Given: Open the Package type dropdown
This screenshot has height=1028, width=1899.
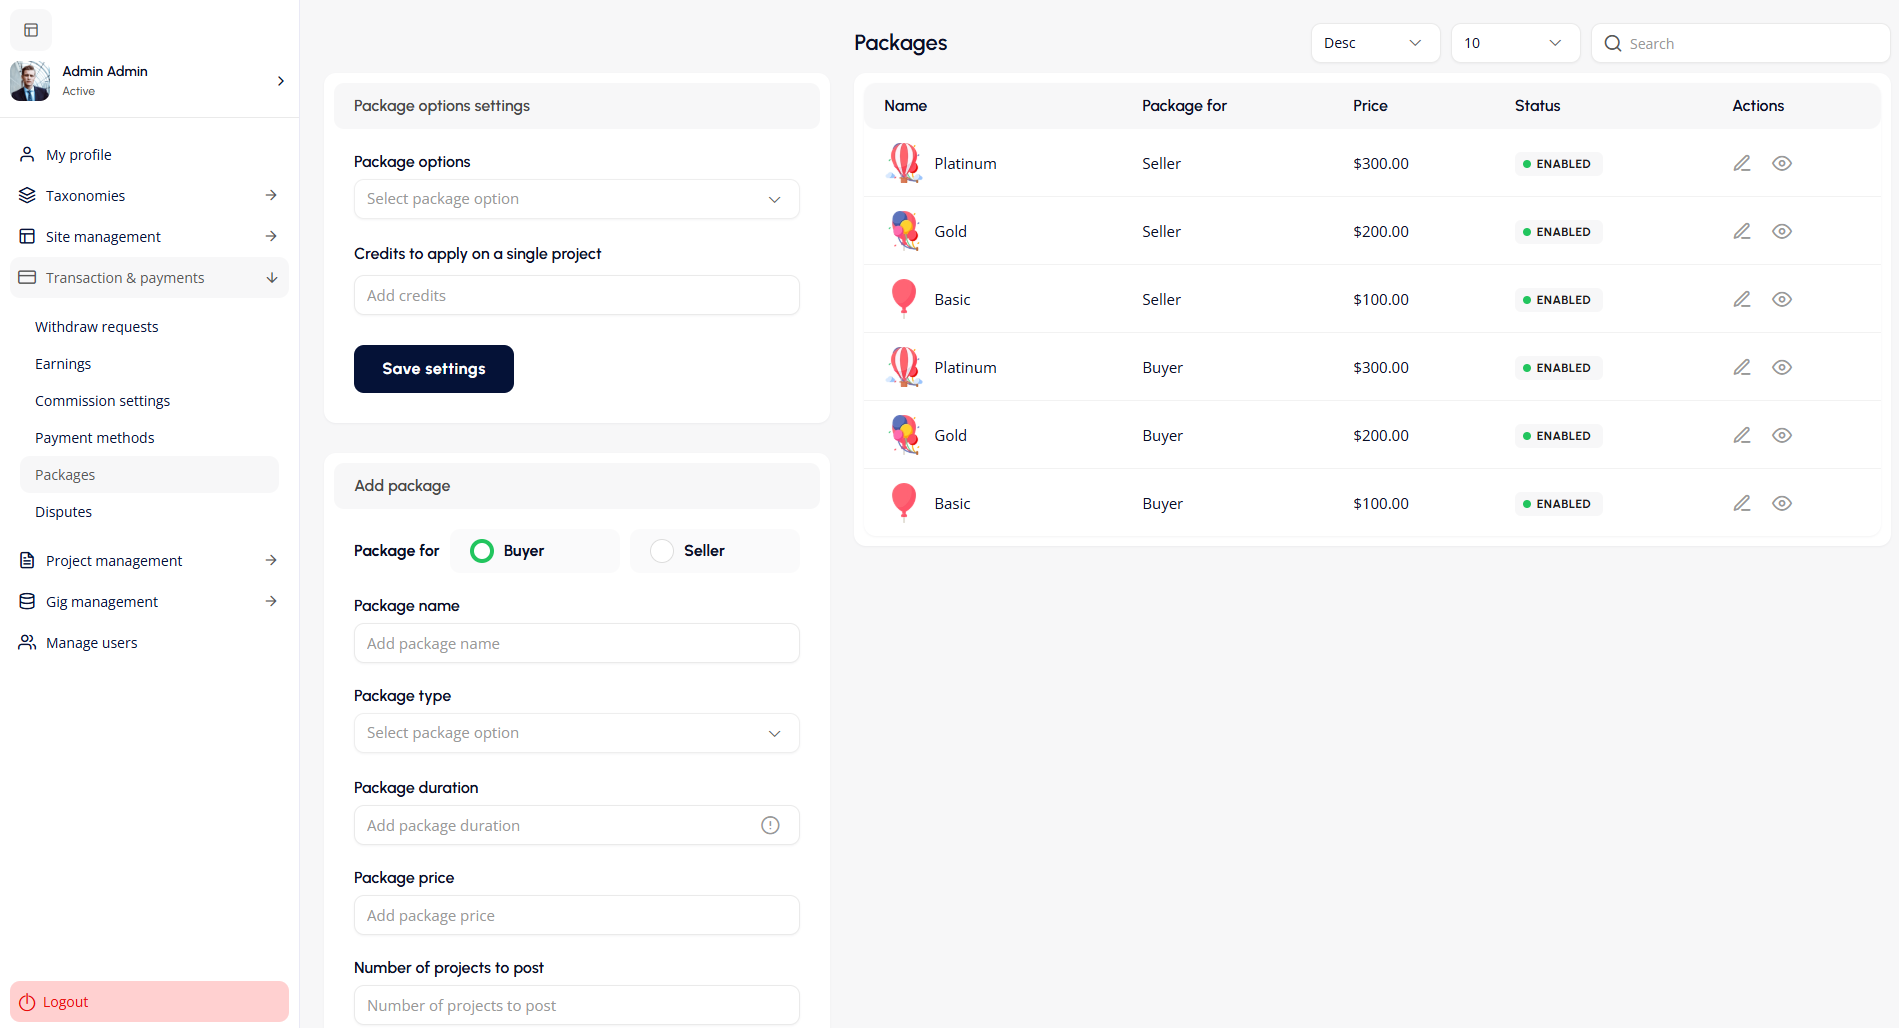Looking at the screenshot, I should (x=576, y=733).
